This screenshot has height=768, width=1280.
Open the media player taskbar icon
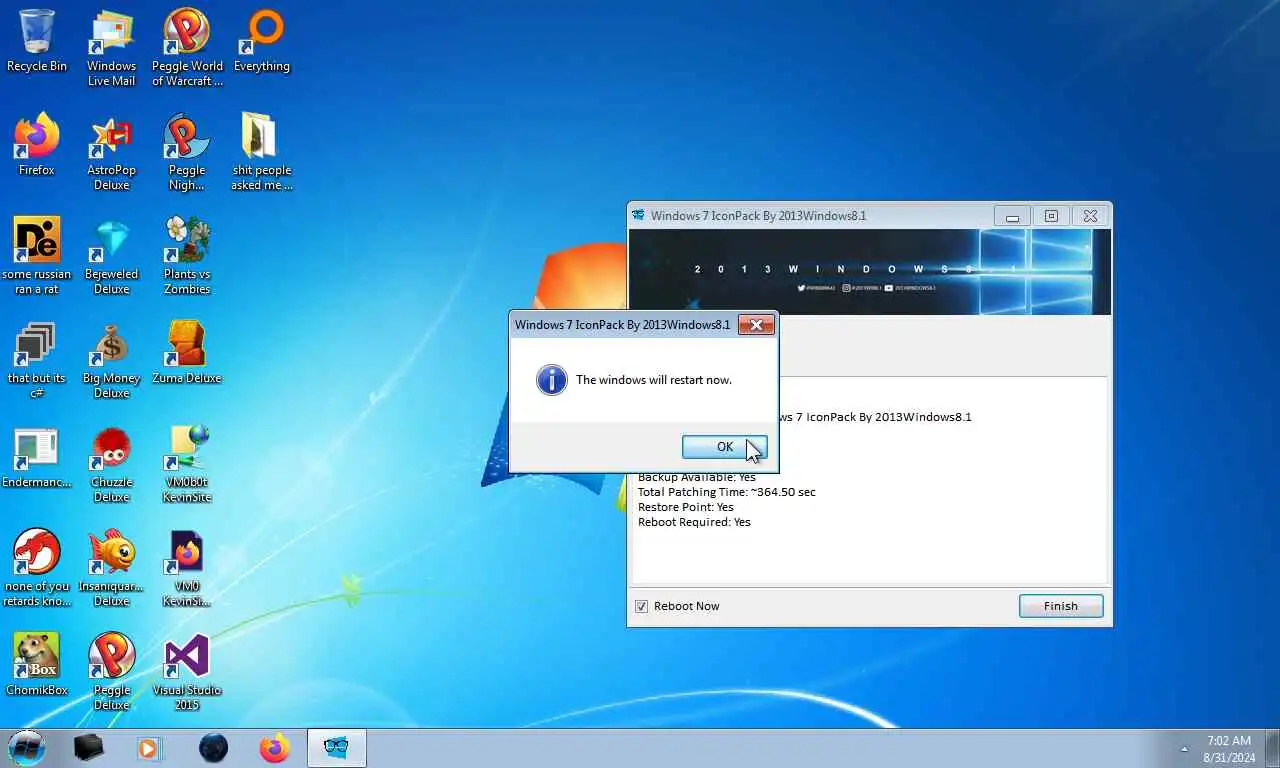[149, 747]
